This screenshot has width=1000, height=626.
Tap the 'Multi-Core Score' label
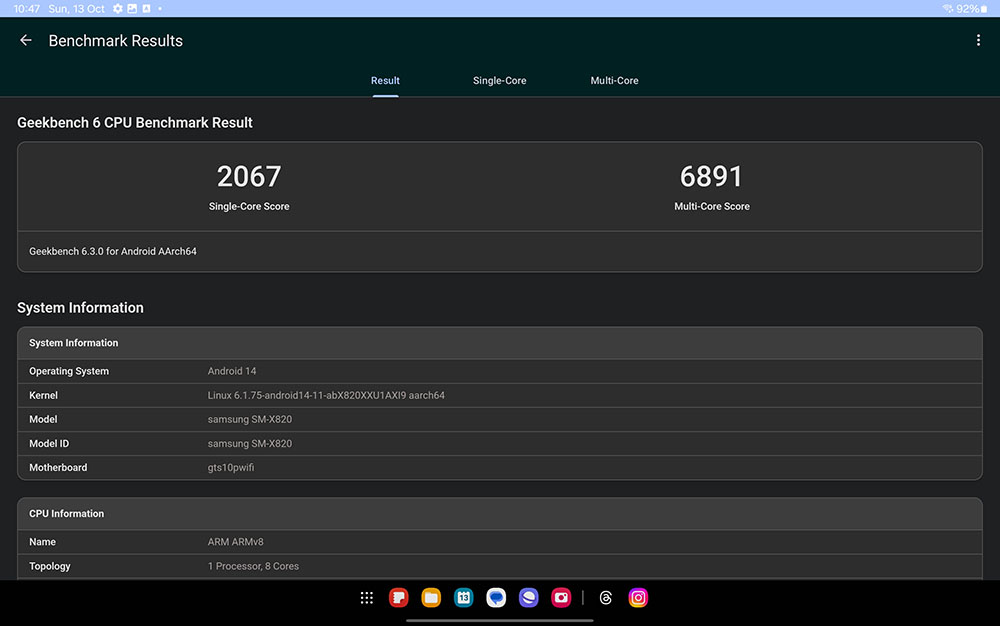point(712,207)
